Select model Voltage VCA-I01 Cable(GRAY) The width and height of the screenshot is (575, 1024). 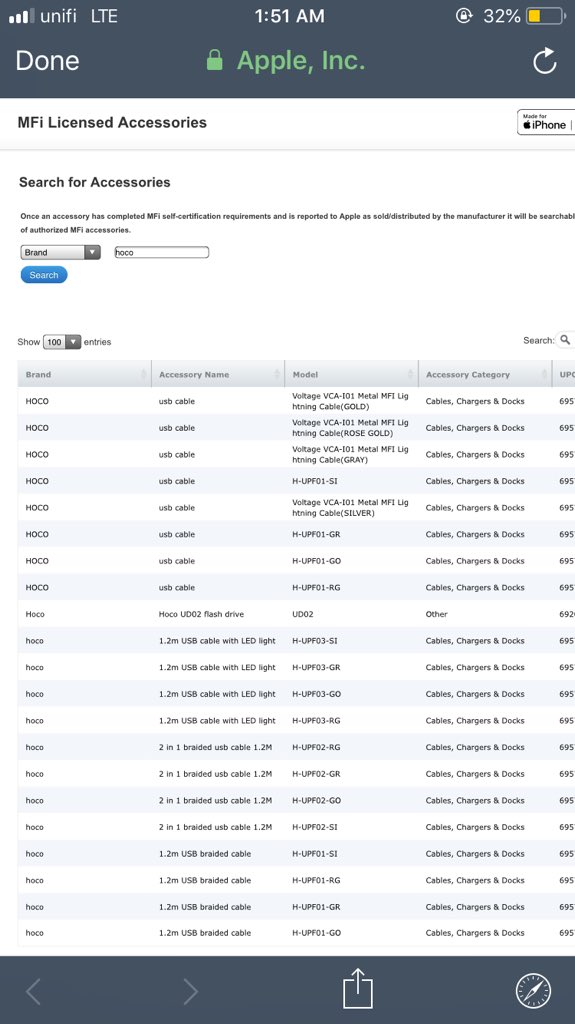[x=350, y=455]
